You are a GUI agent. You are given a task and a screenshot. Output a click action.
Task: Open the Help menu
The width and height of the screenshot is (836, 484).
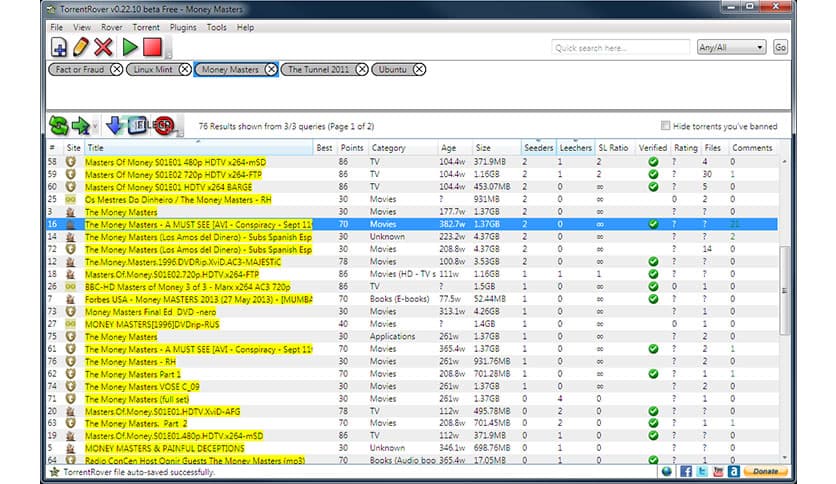[x=245, y=27]
